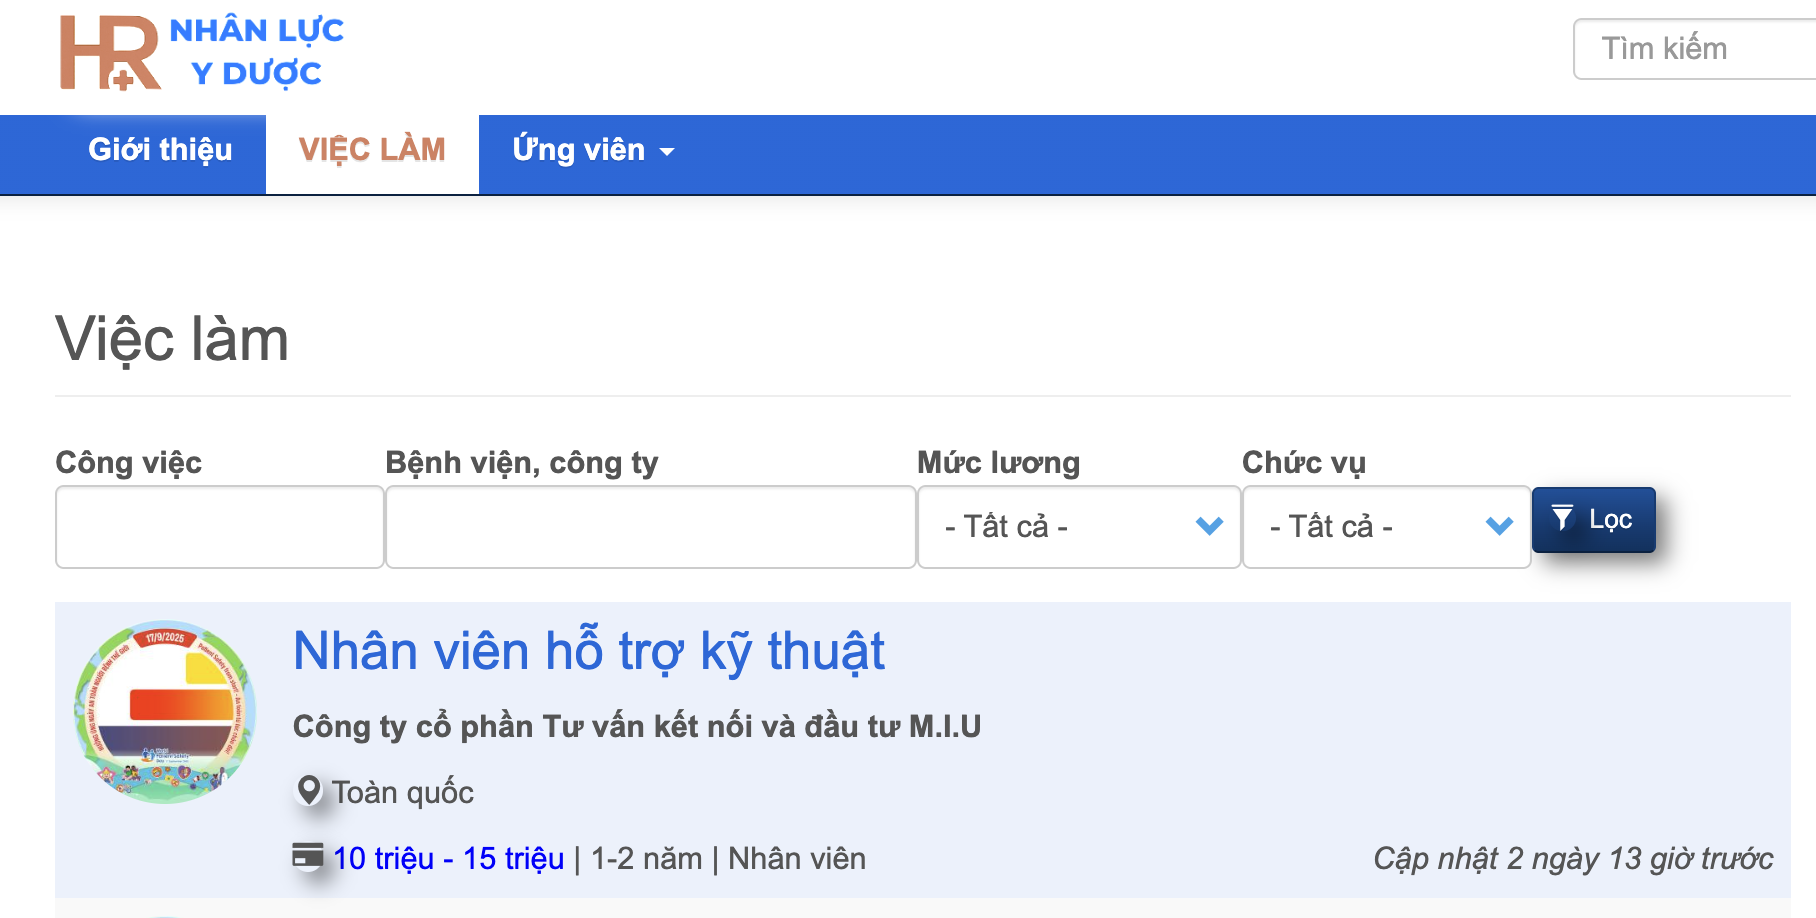Click the HR Nhân Lực Y Dược logo

click(x=202, y=53)
